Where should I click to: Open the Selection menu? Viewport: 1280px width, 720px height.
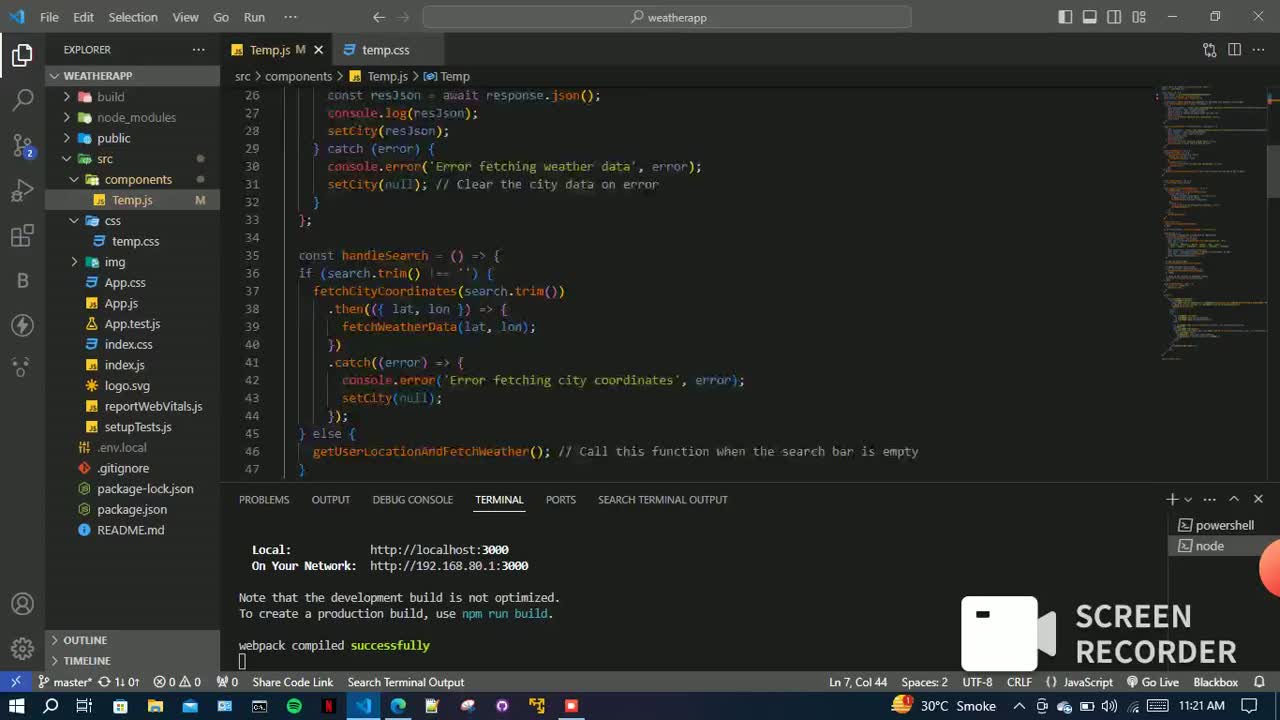(132, 17)
